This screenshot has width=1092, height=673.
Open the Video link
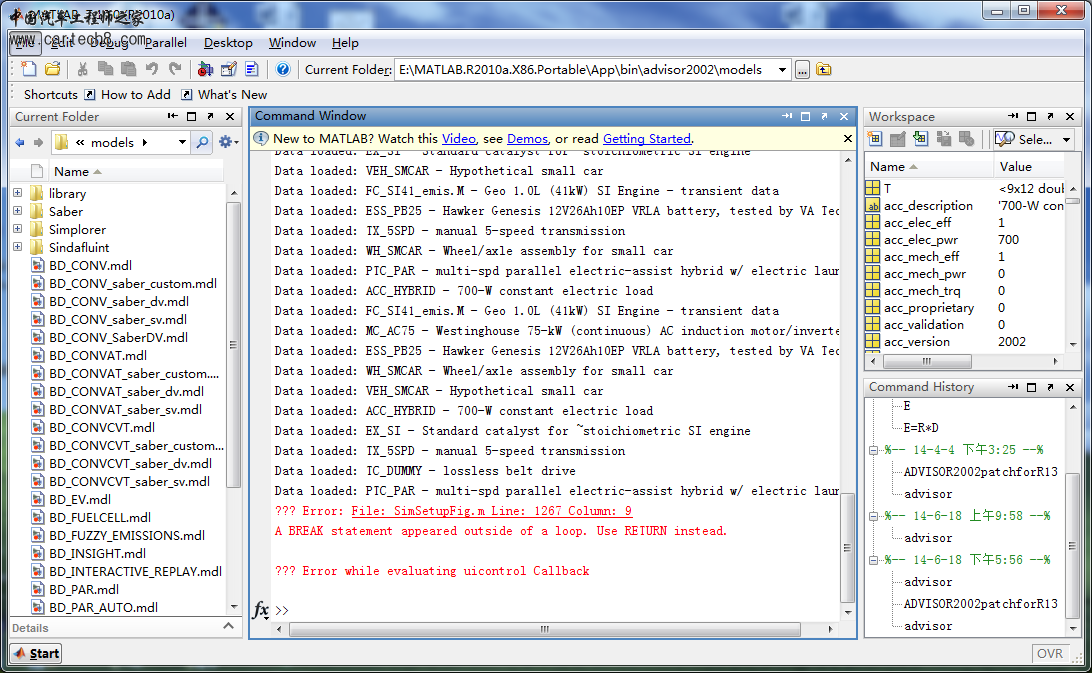tap(459, 139)
